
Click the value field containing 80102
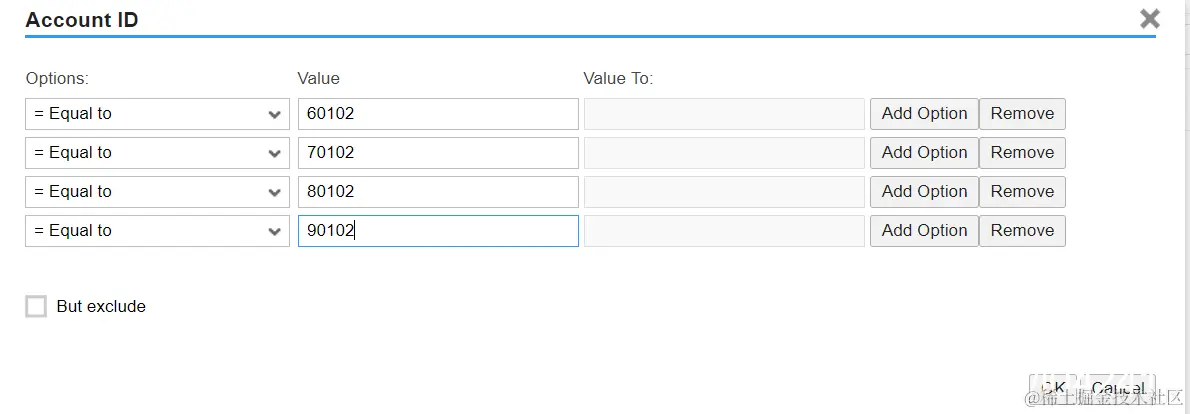point(438,192)
